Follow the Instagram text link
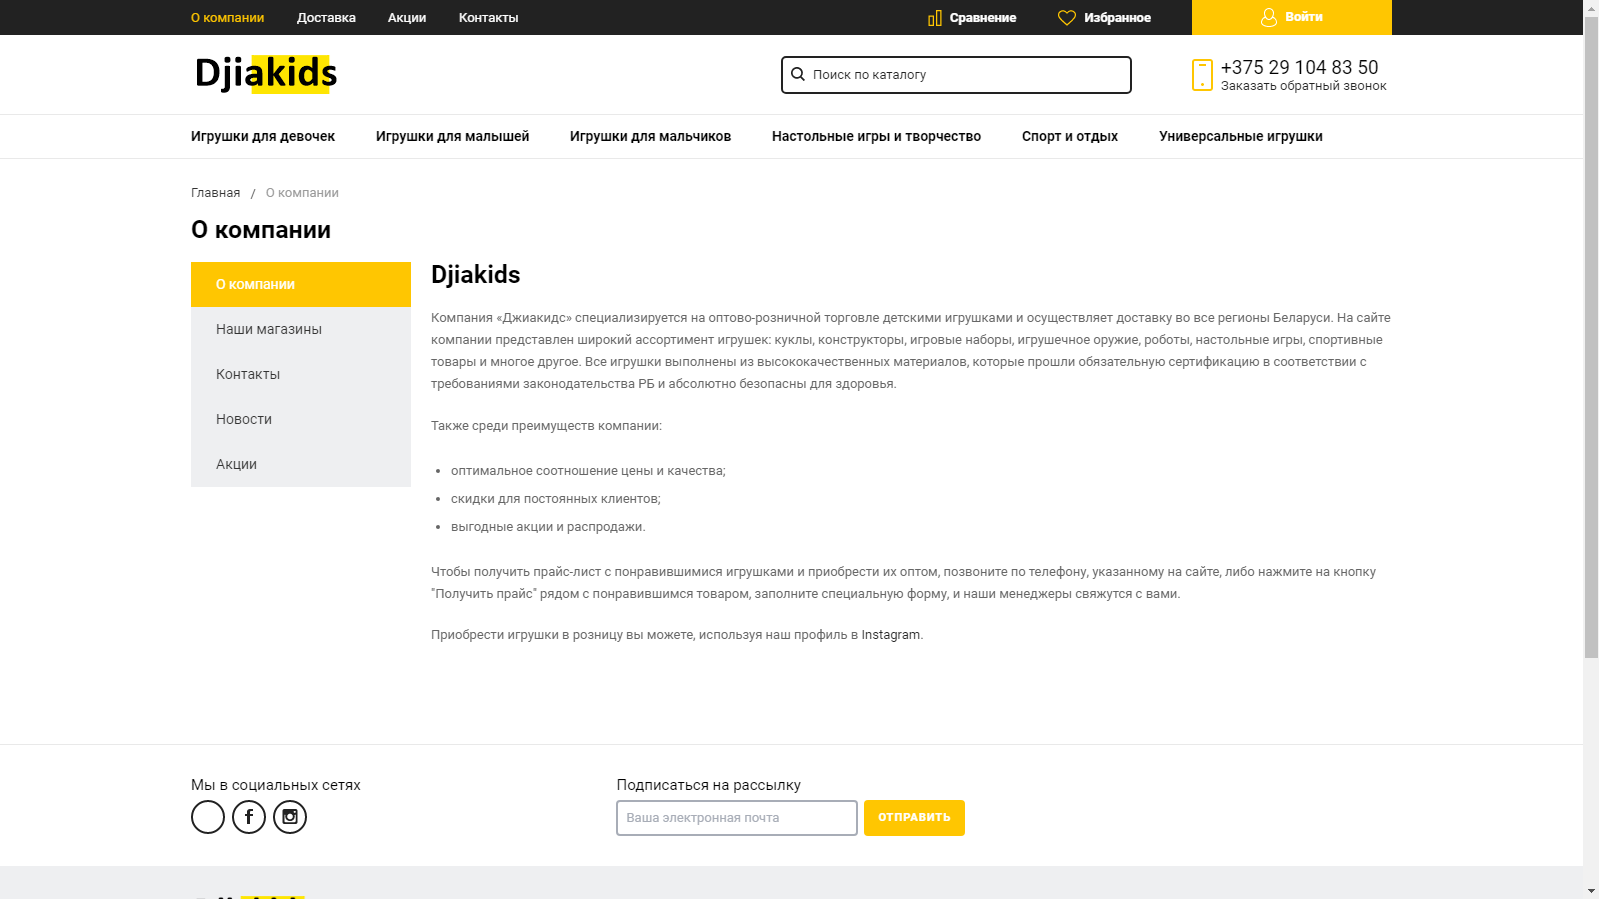 890,635
